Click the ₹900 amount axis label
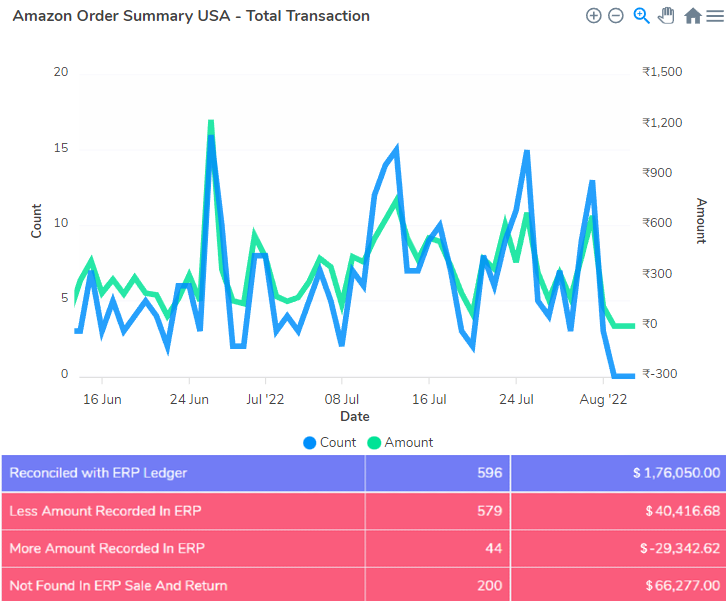Viewport: 726px width, 601px height. [657, 173]
